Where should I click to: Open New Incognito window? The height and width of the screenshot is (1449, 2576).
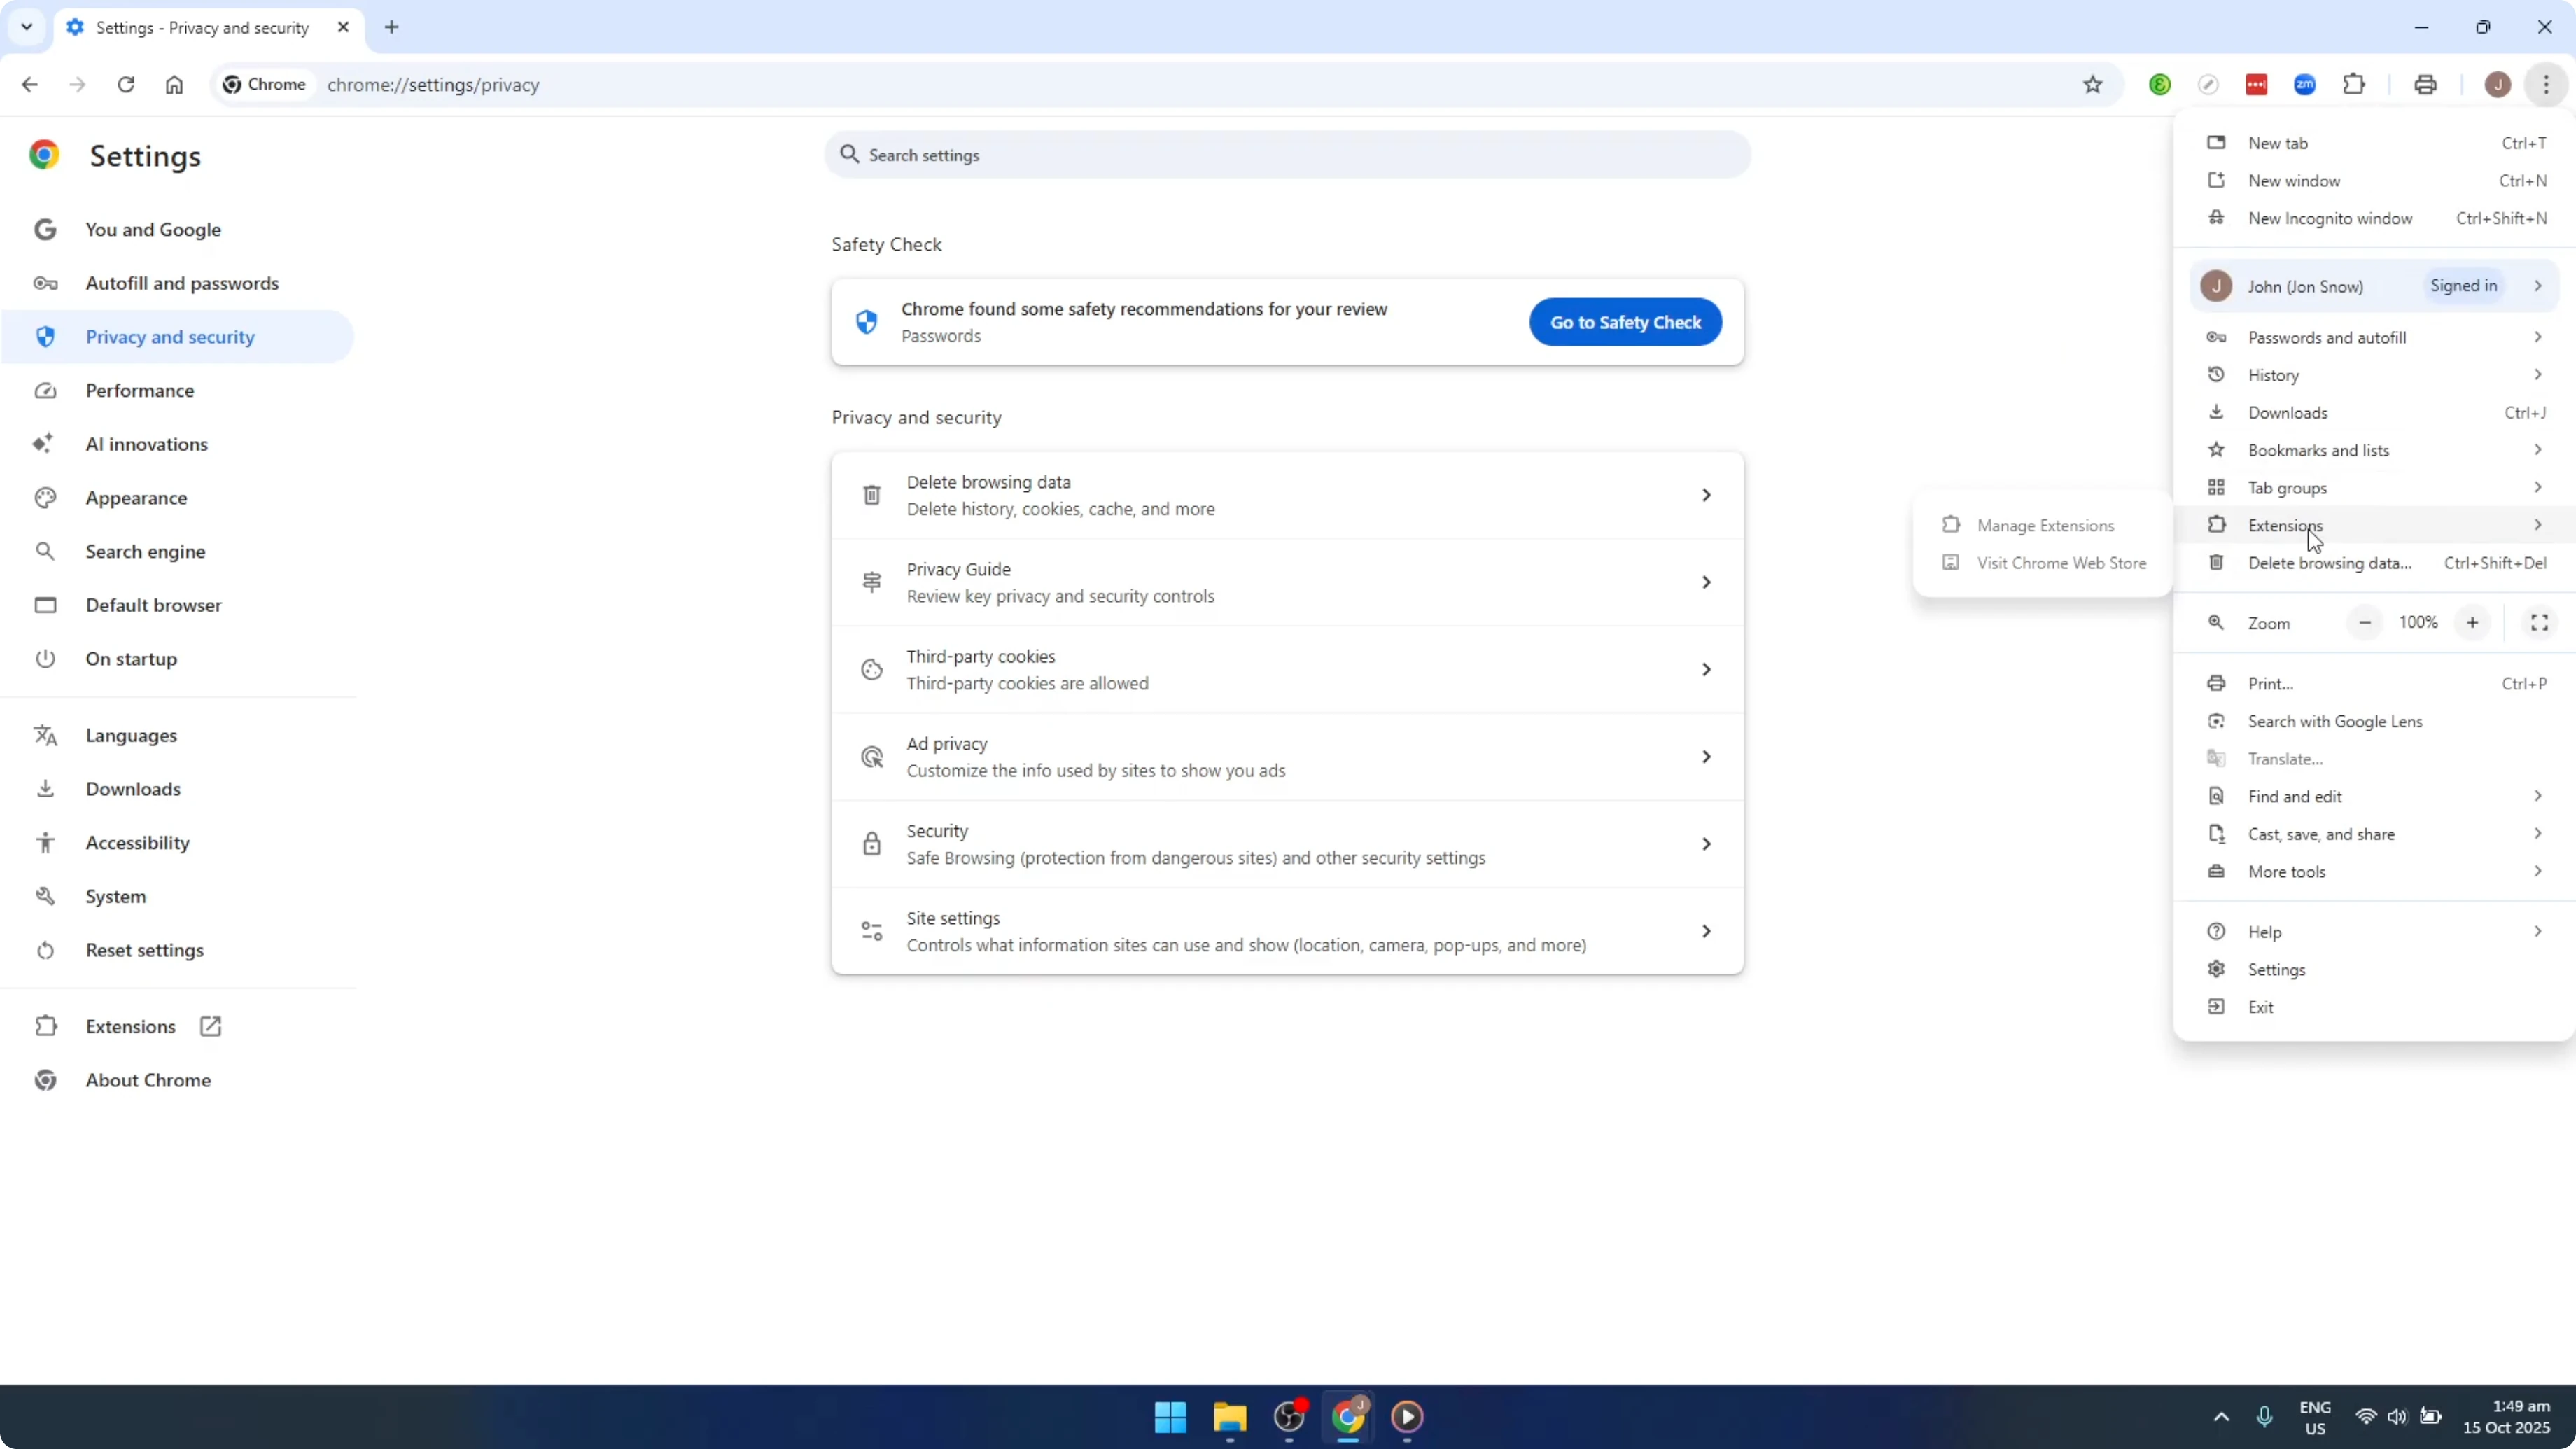pyautogui.click(x=2375, y=219)
